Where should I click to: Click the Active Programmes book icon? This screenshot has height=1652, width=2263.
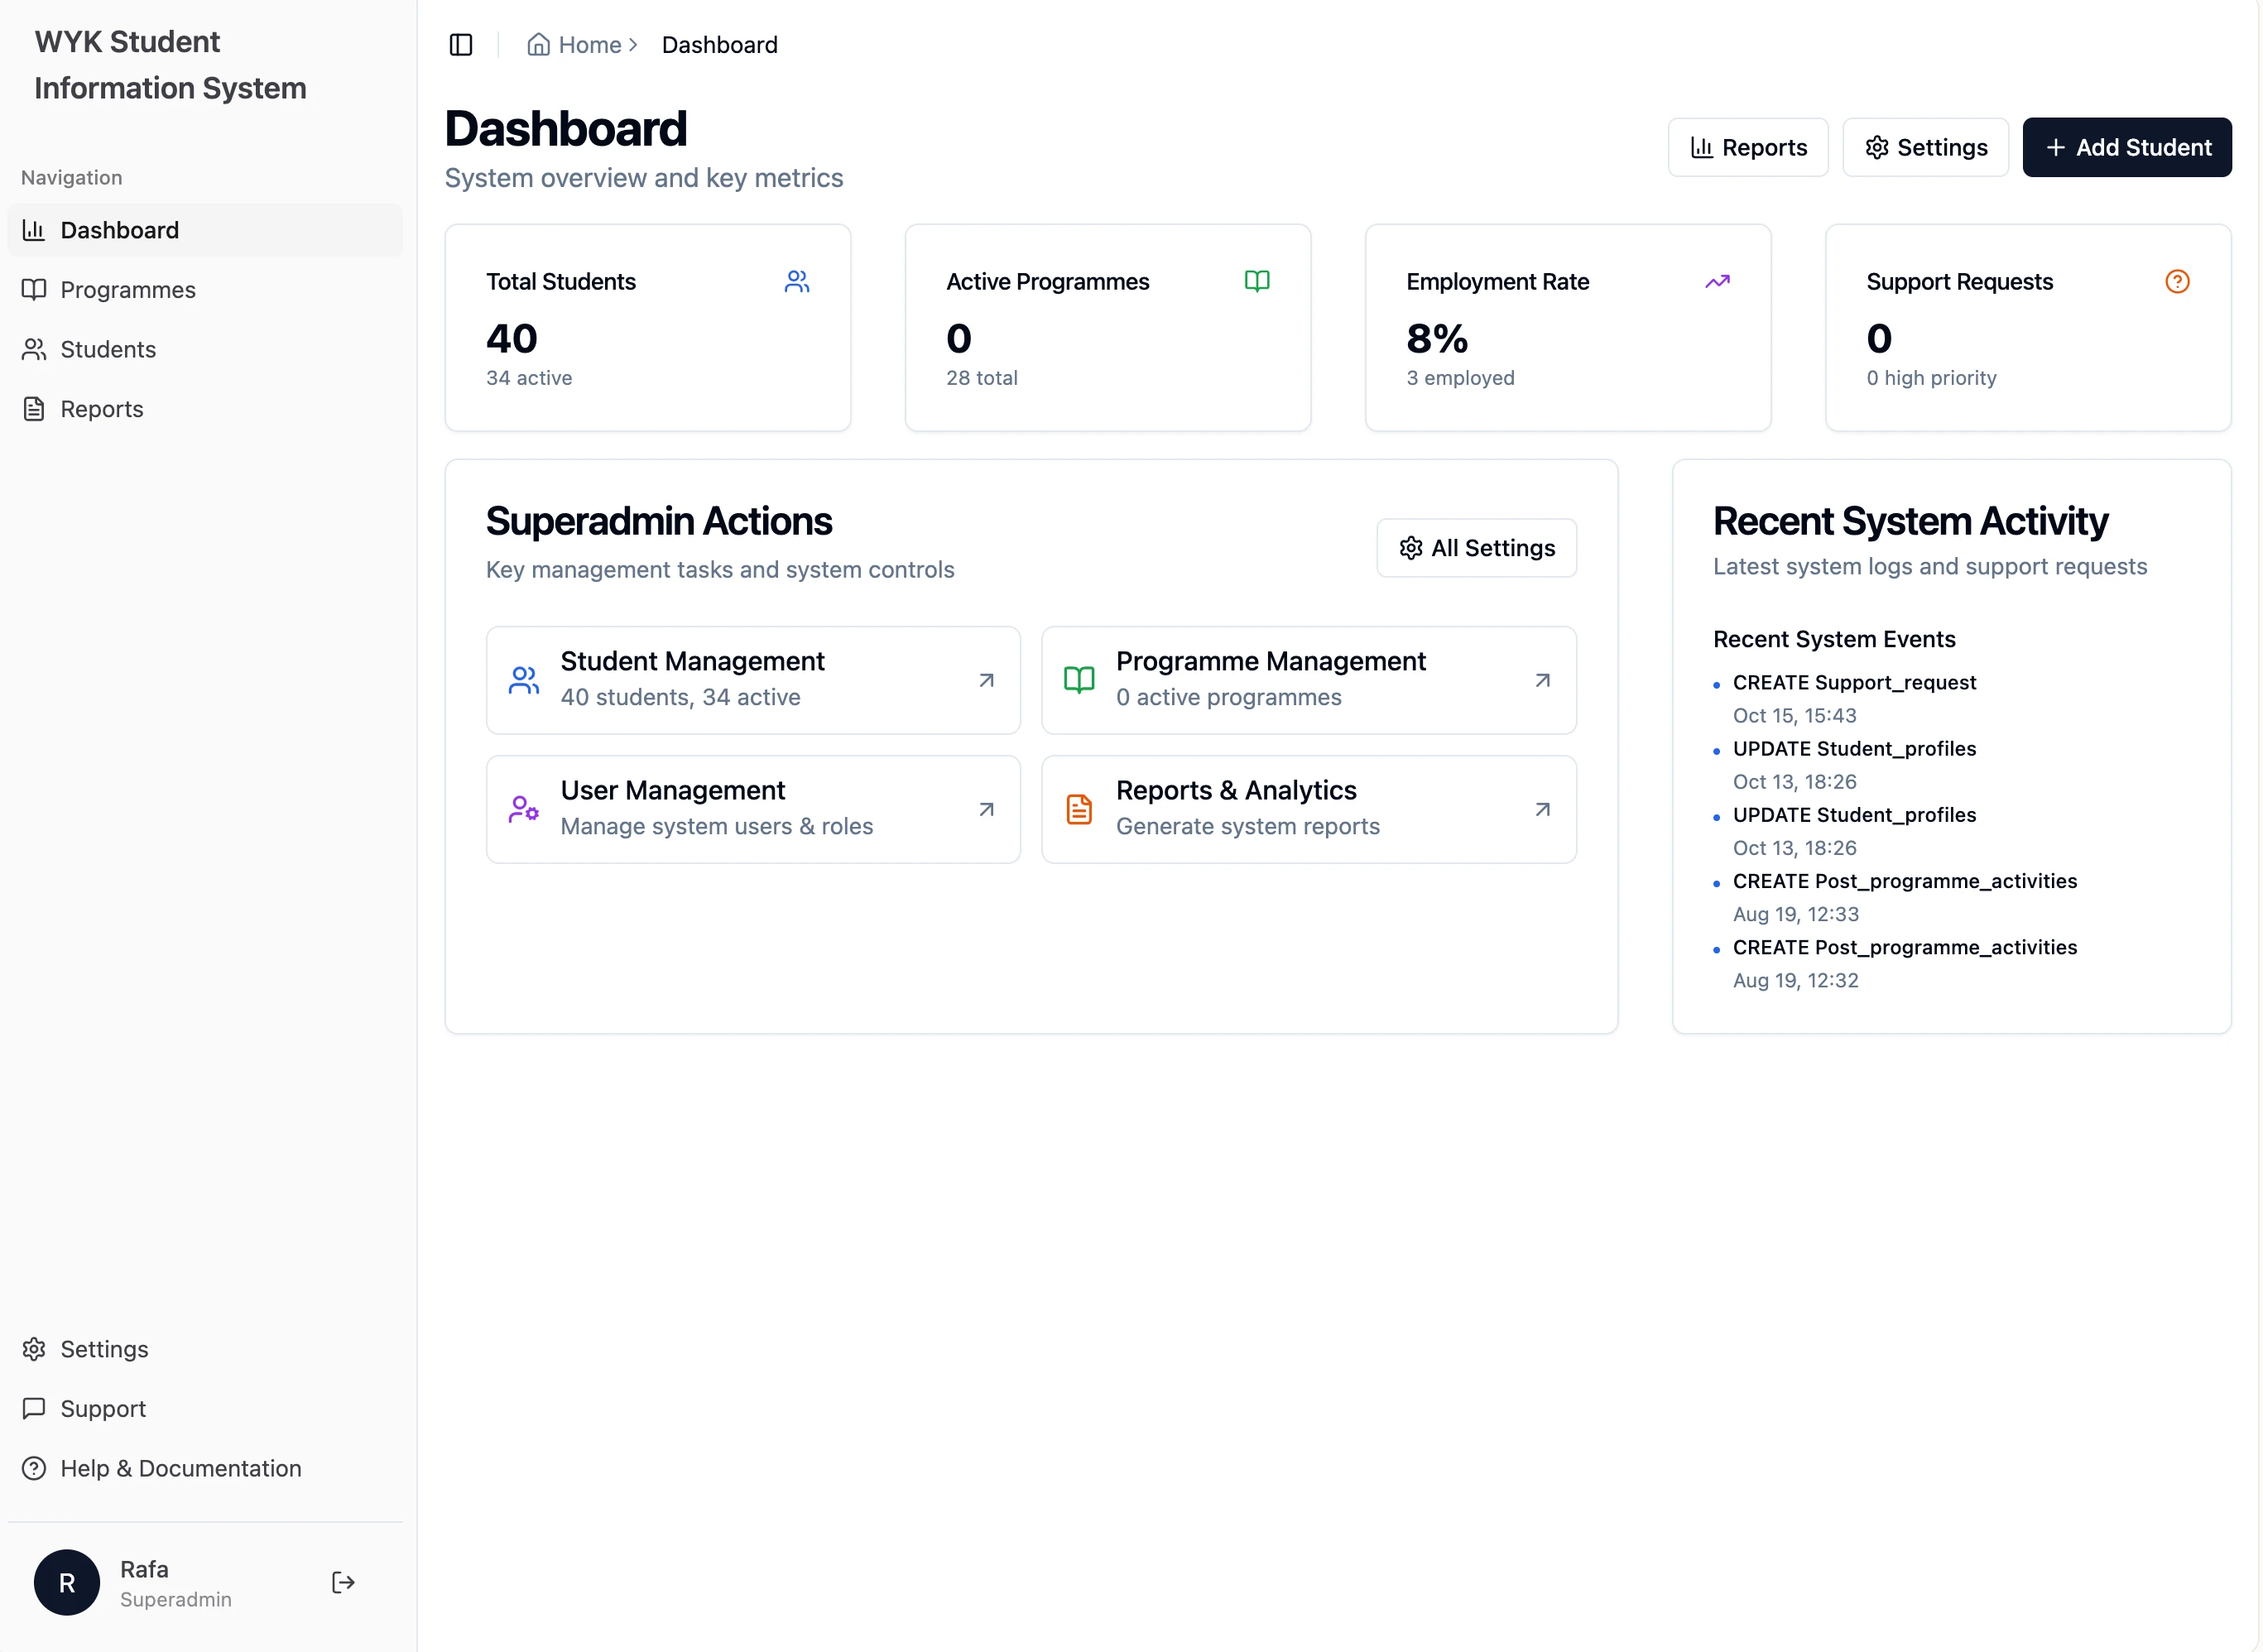[1257, 282]
